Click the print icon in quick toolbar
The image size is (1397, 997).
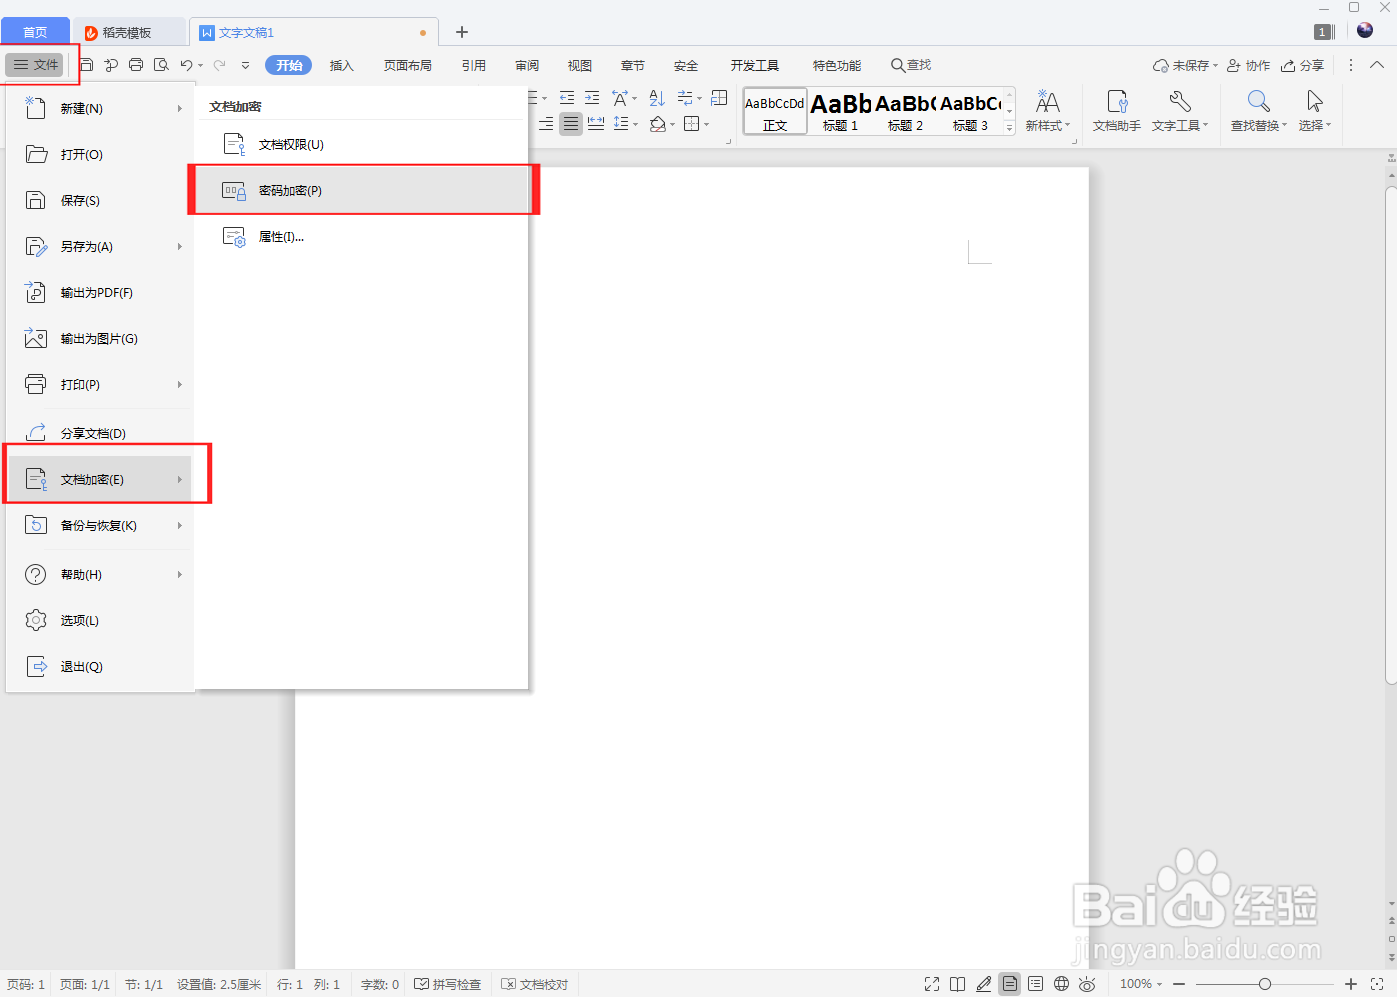coord(136,65)
